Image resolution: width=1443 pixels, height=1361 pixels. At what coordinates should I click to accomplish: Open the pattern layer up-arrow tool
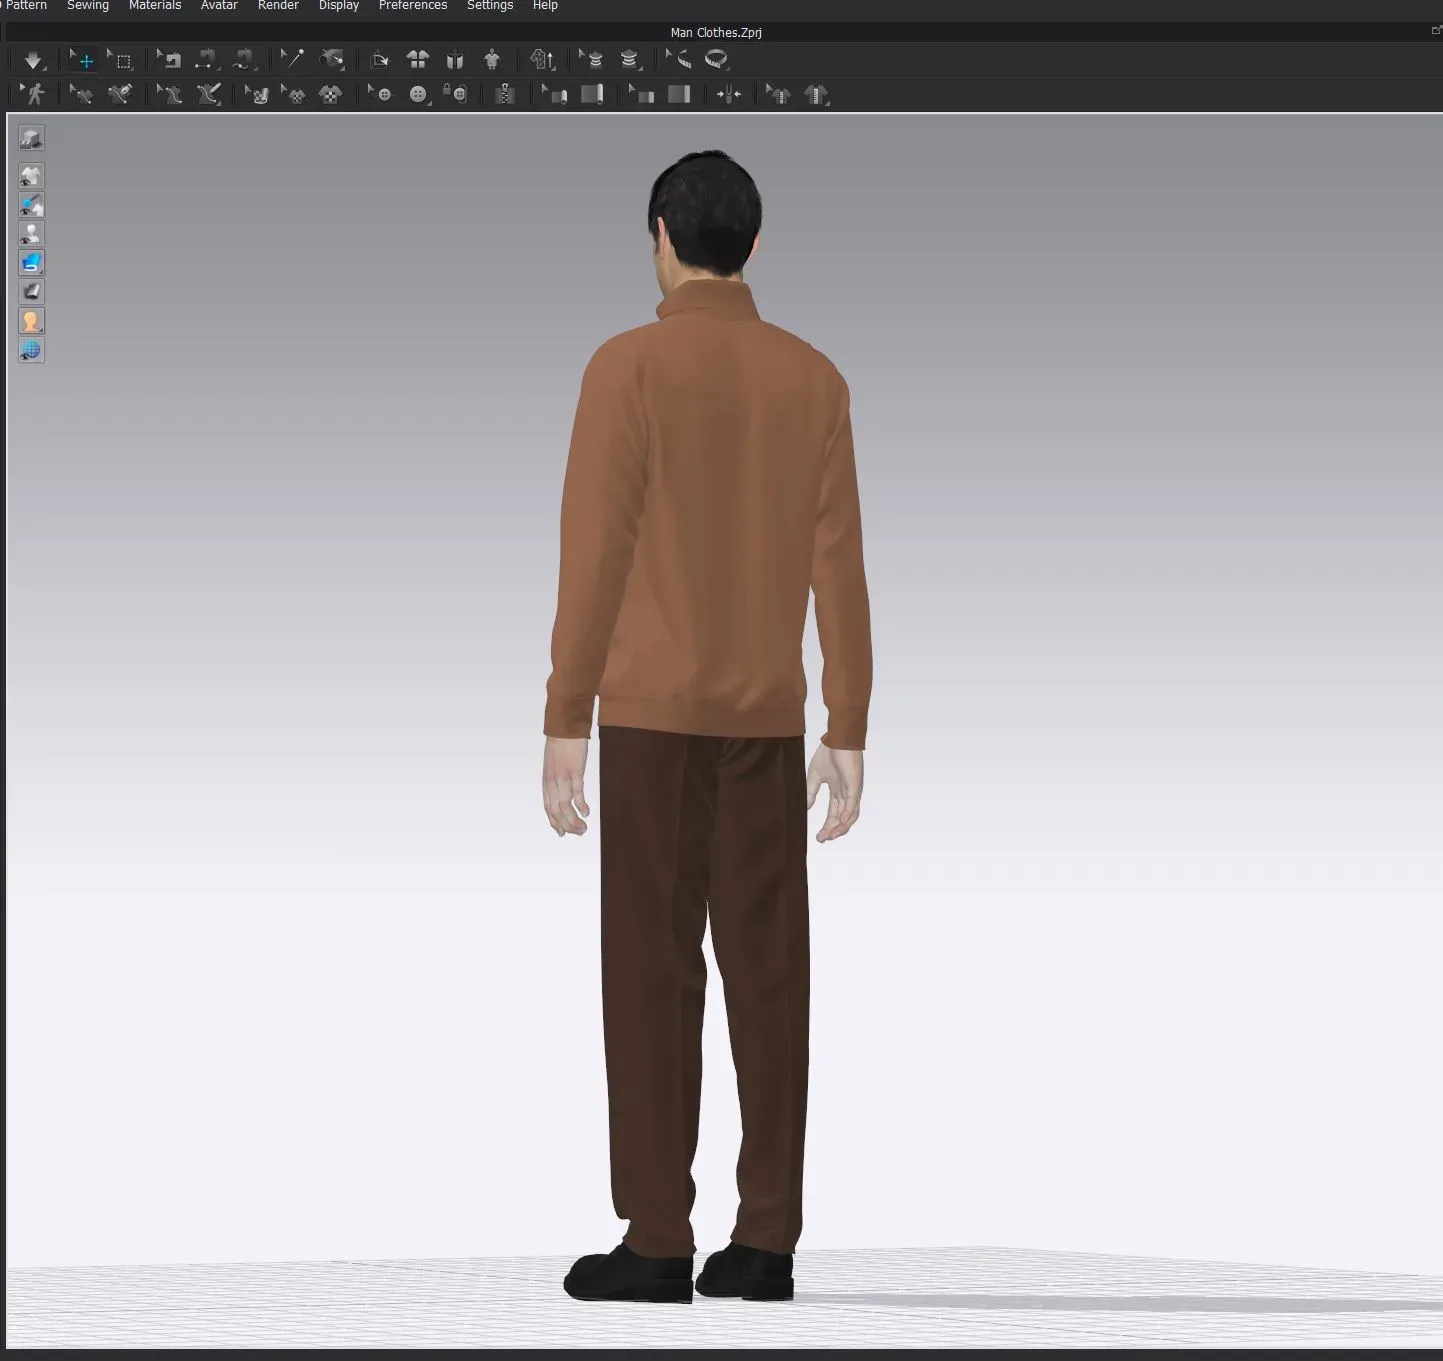(x=543, y=60)
